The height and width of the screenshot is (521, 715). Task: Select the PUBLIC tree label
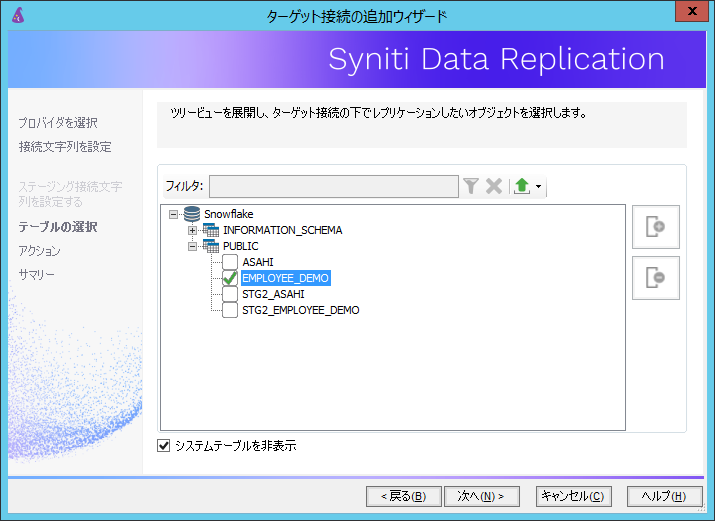[x=241, y=246]
